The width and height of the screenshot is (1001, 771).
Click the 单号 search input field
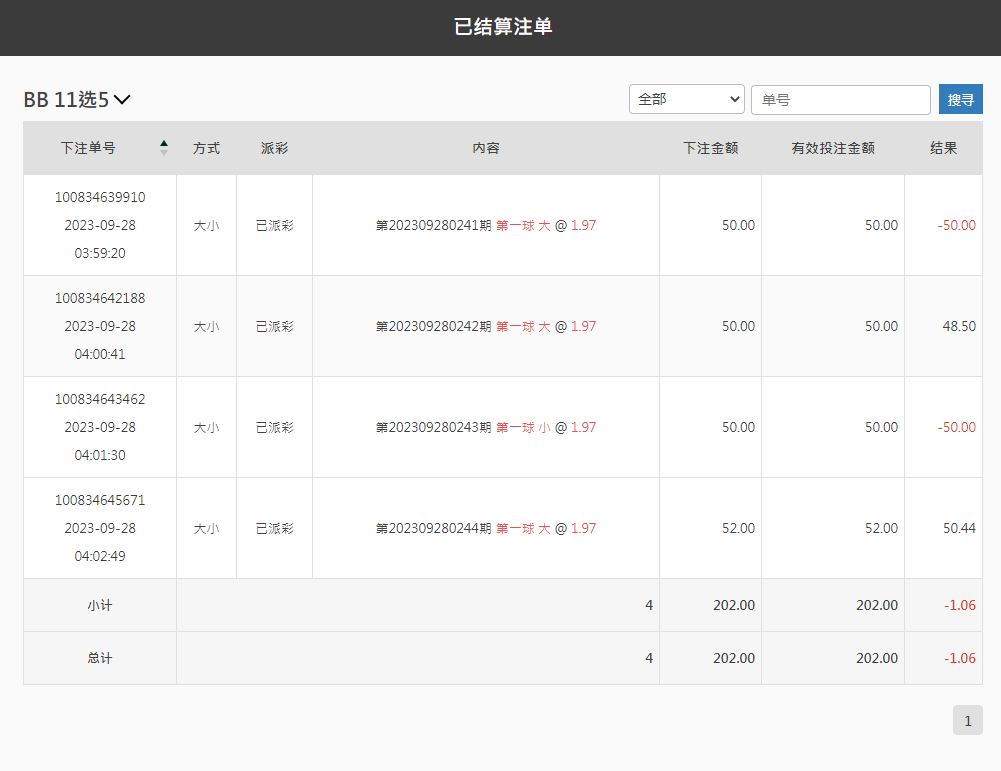840,100
